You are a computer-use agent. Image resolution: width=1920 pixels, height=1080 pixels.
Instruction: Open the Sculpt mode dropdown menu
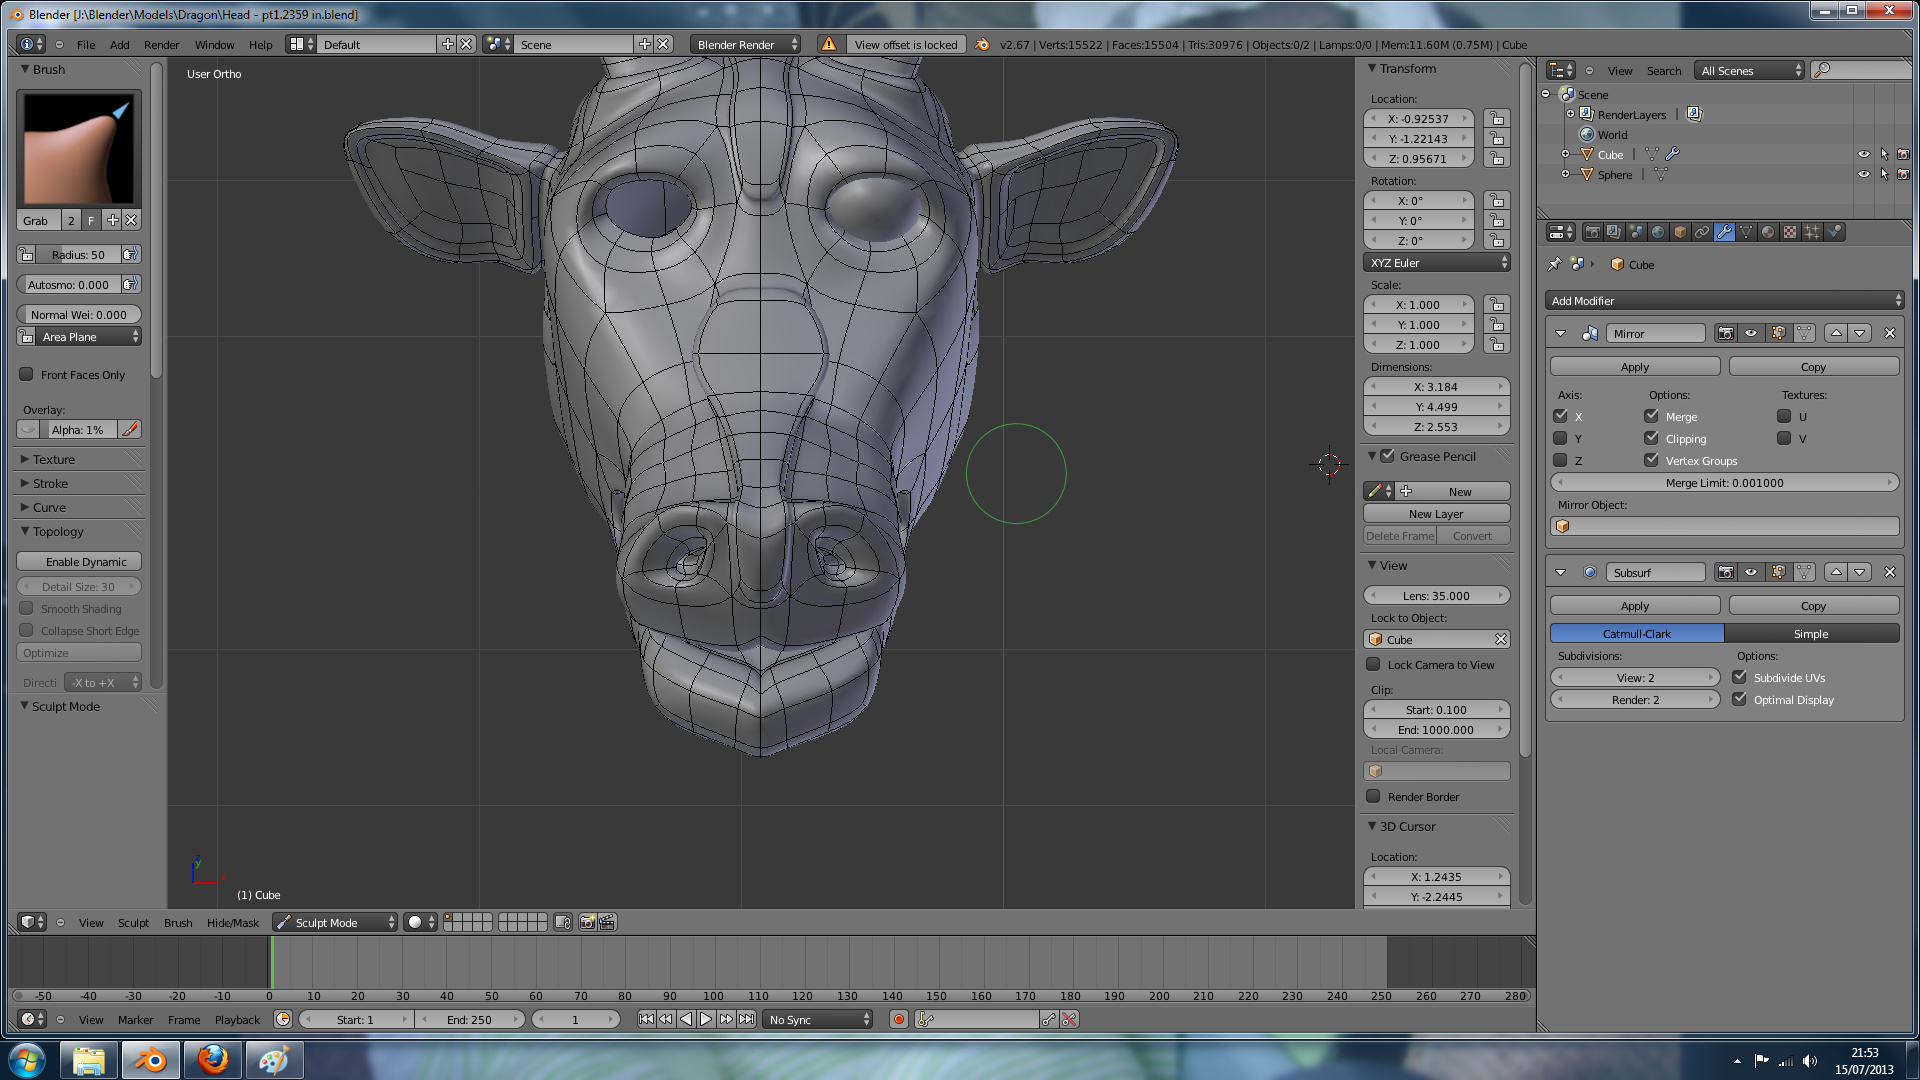[x=334, y=922]
